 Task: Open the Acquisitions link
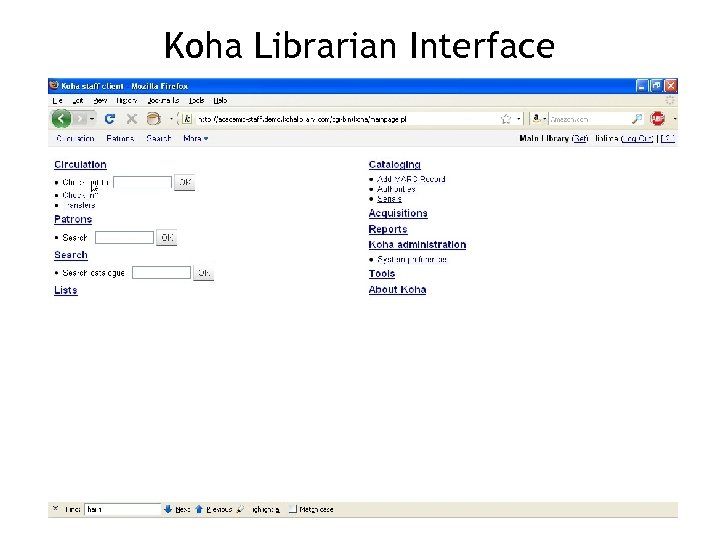398,213
